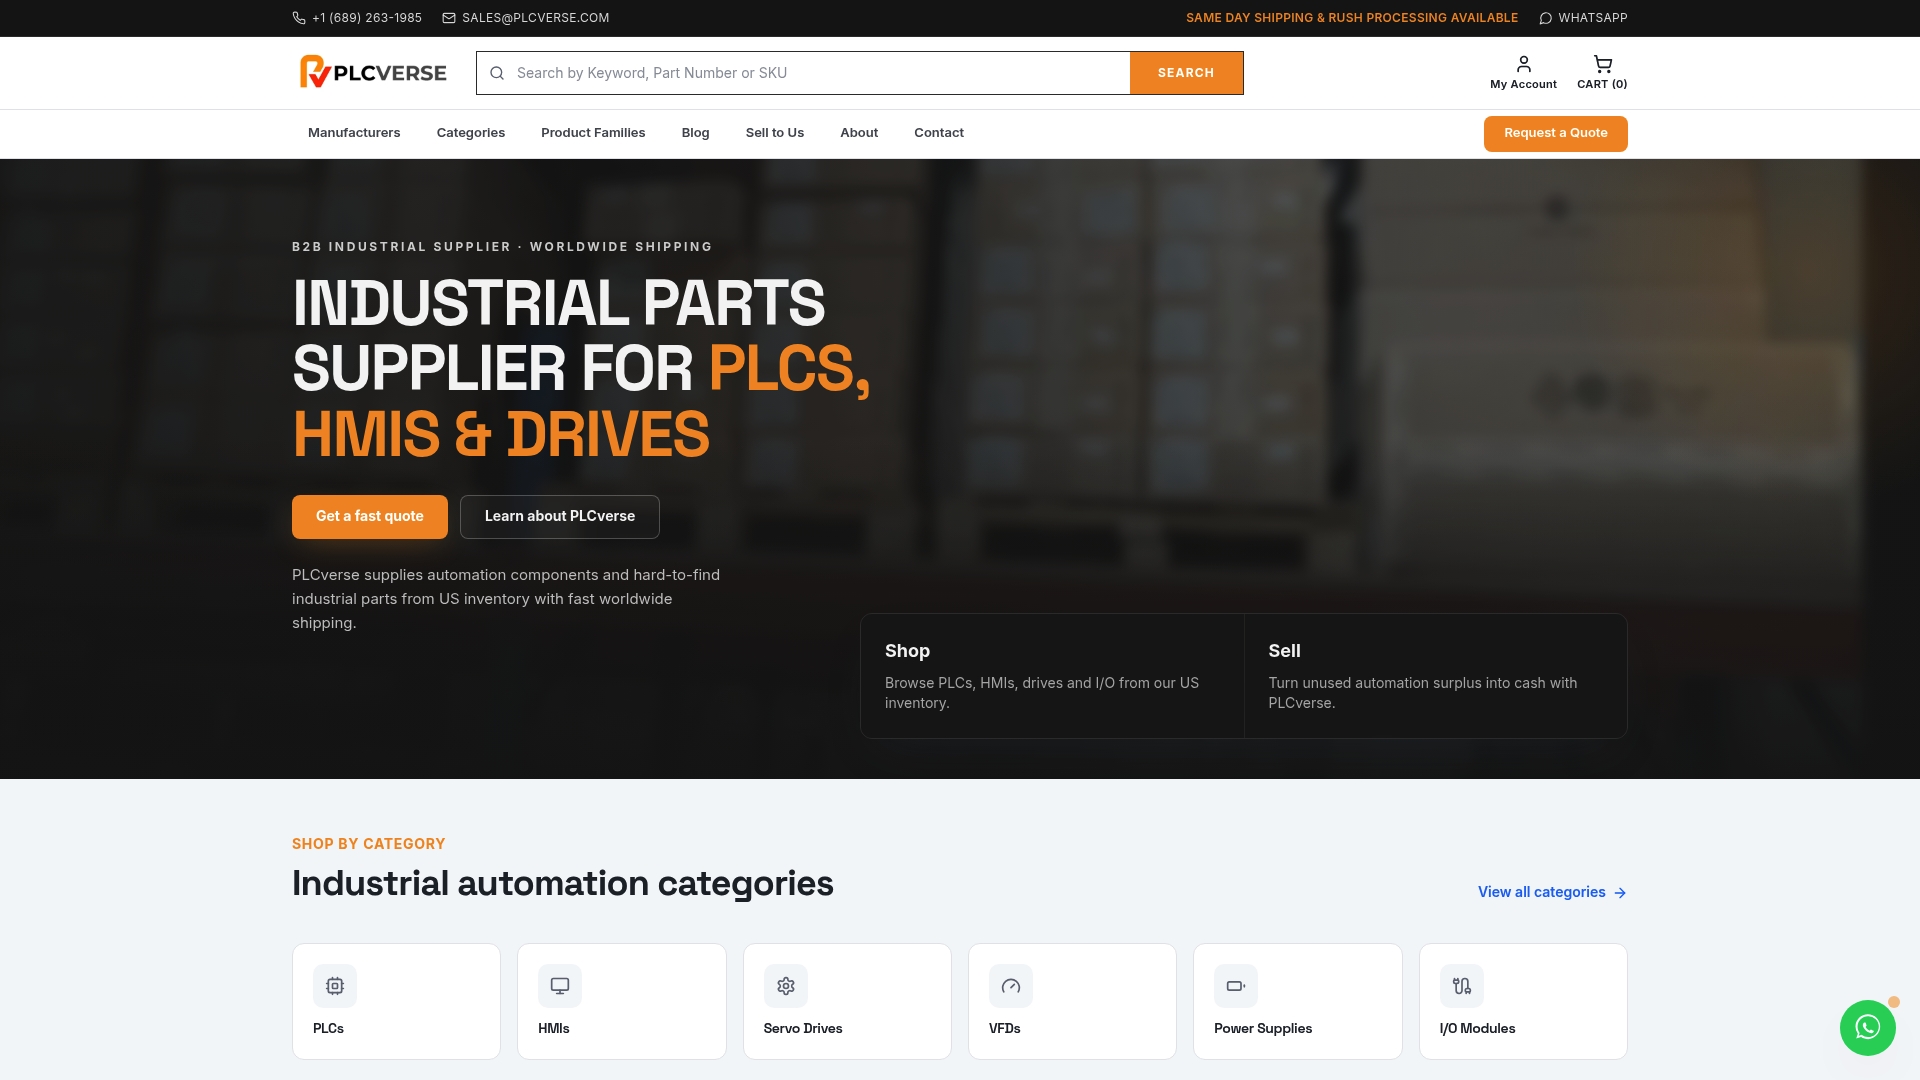Click Learn about PLCverse button

pos(560,517)
